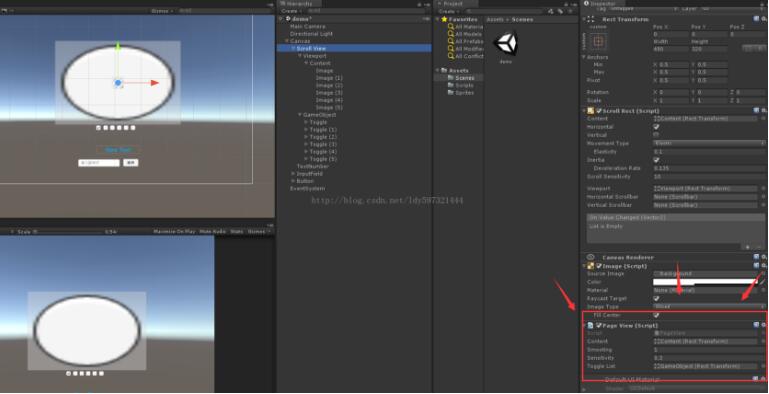
Task: Open help for the Page View component
Action: [756, 325]
